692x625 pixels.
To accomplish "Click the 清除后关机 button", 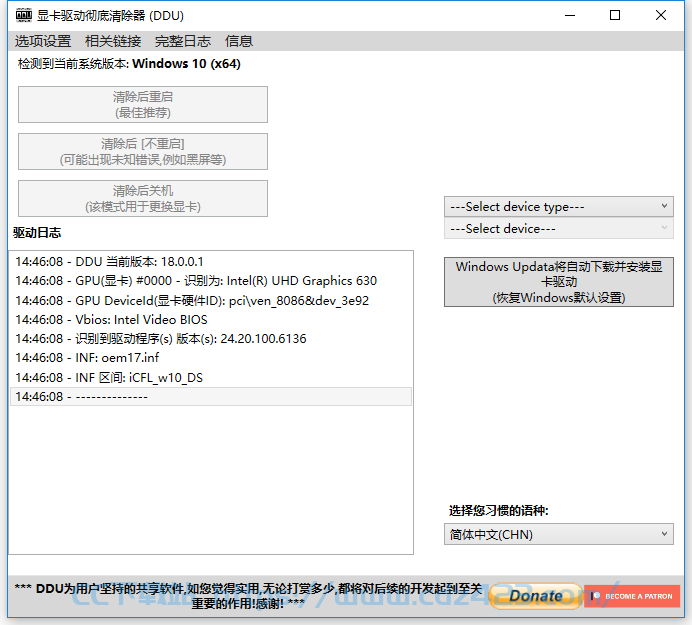I will 143,198.
